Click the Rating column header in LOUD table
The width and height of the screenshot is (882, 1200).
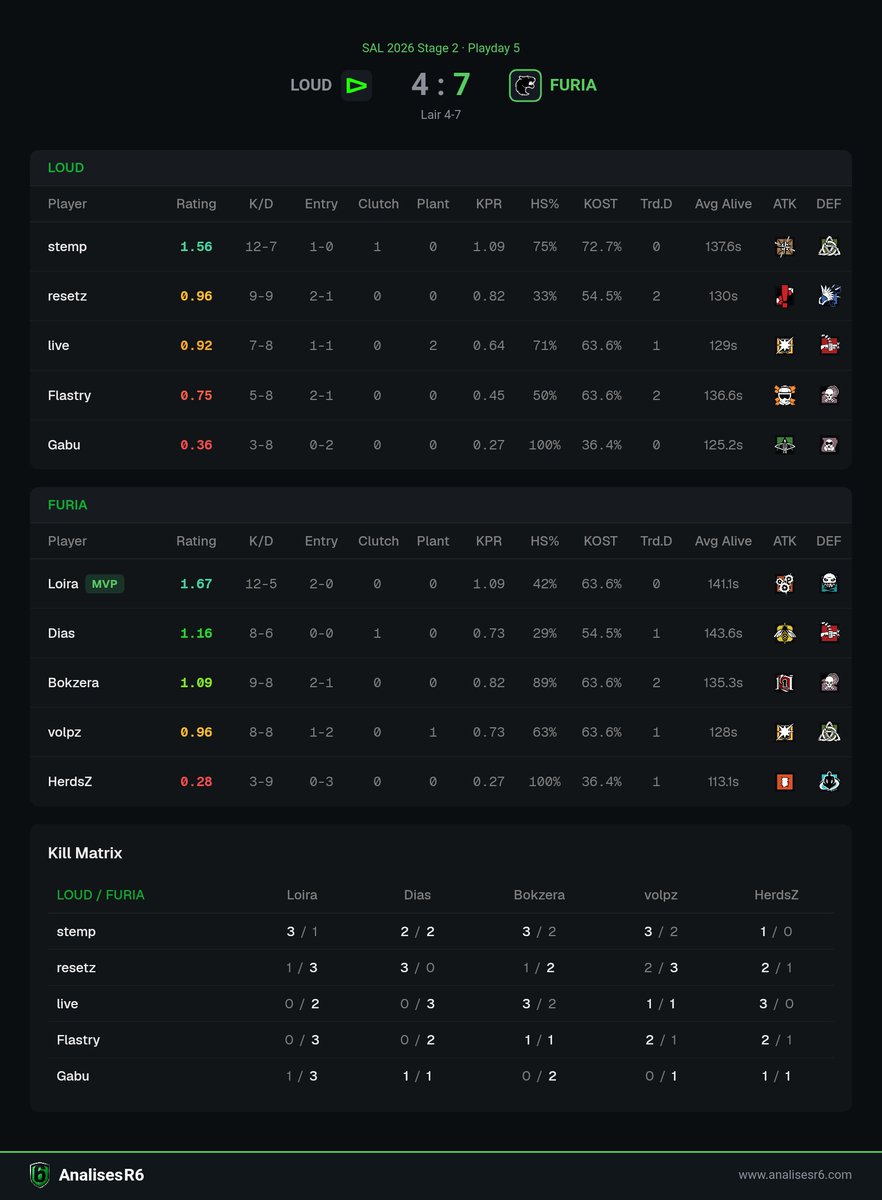pos(196,204)
